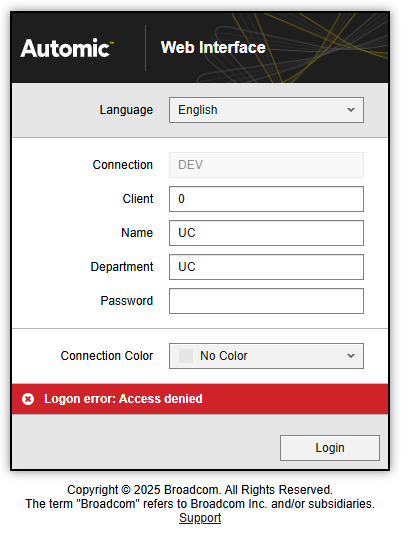The width and height of the screenshot is (408, 549).
Task: Select the Department input field
Action: [266, 267]
